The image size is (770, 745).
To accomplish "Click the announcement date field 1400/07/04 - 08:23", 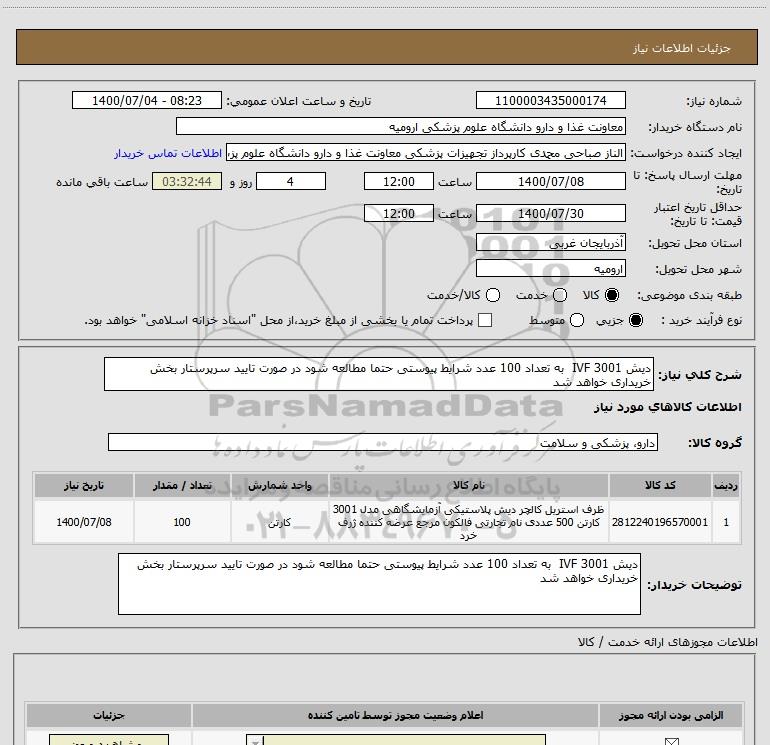I will click(147, 101).
